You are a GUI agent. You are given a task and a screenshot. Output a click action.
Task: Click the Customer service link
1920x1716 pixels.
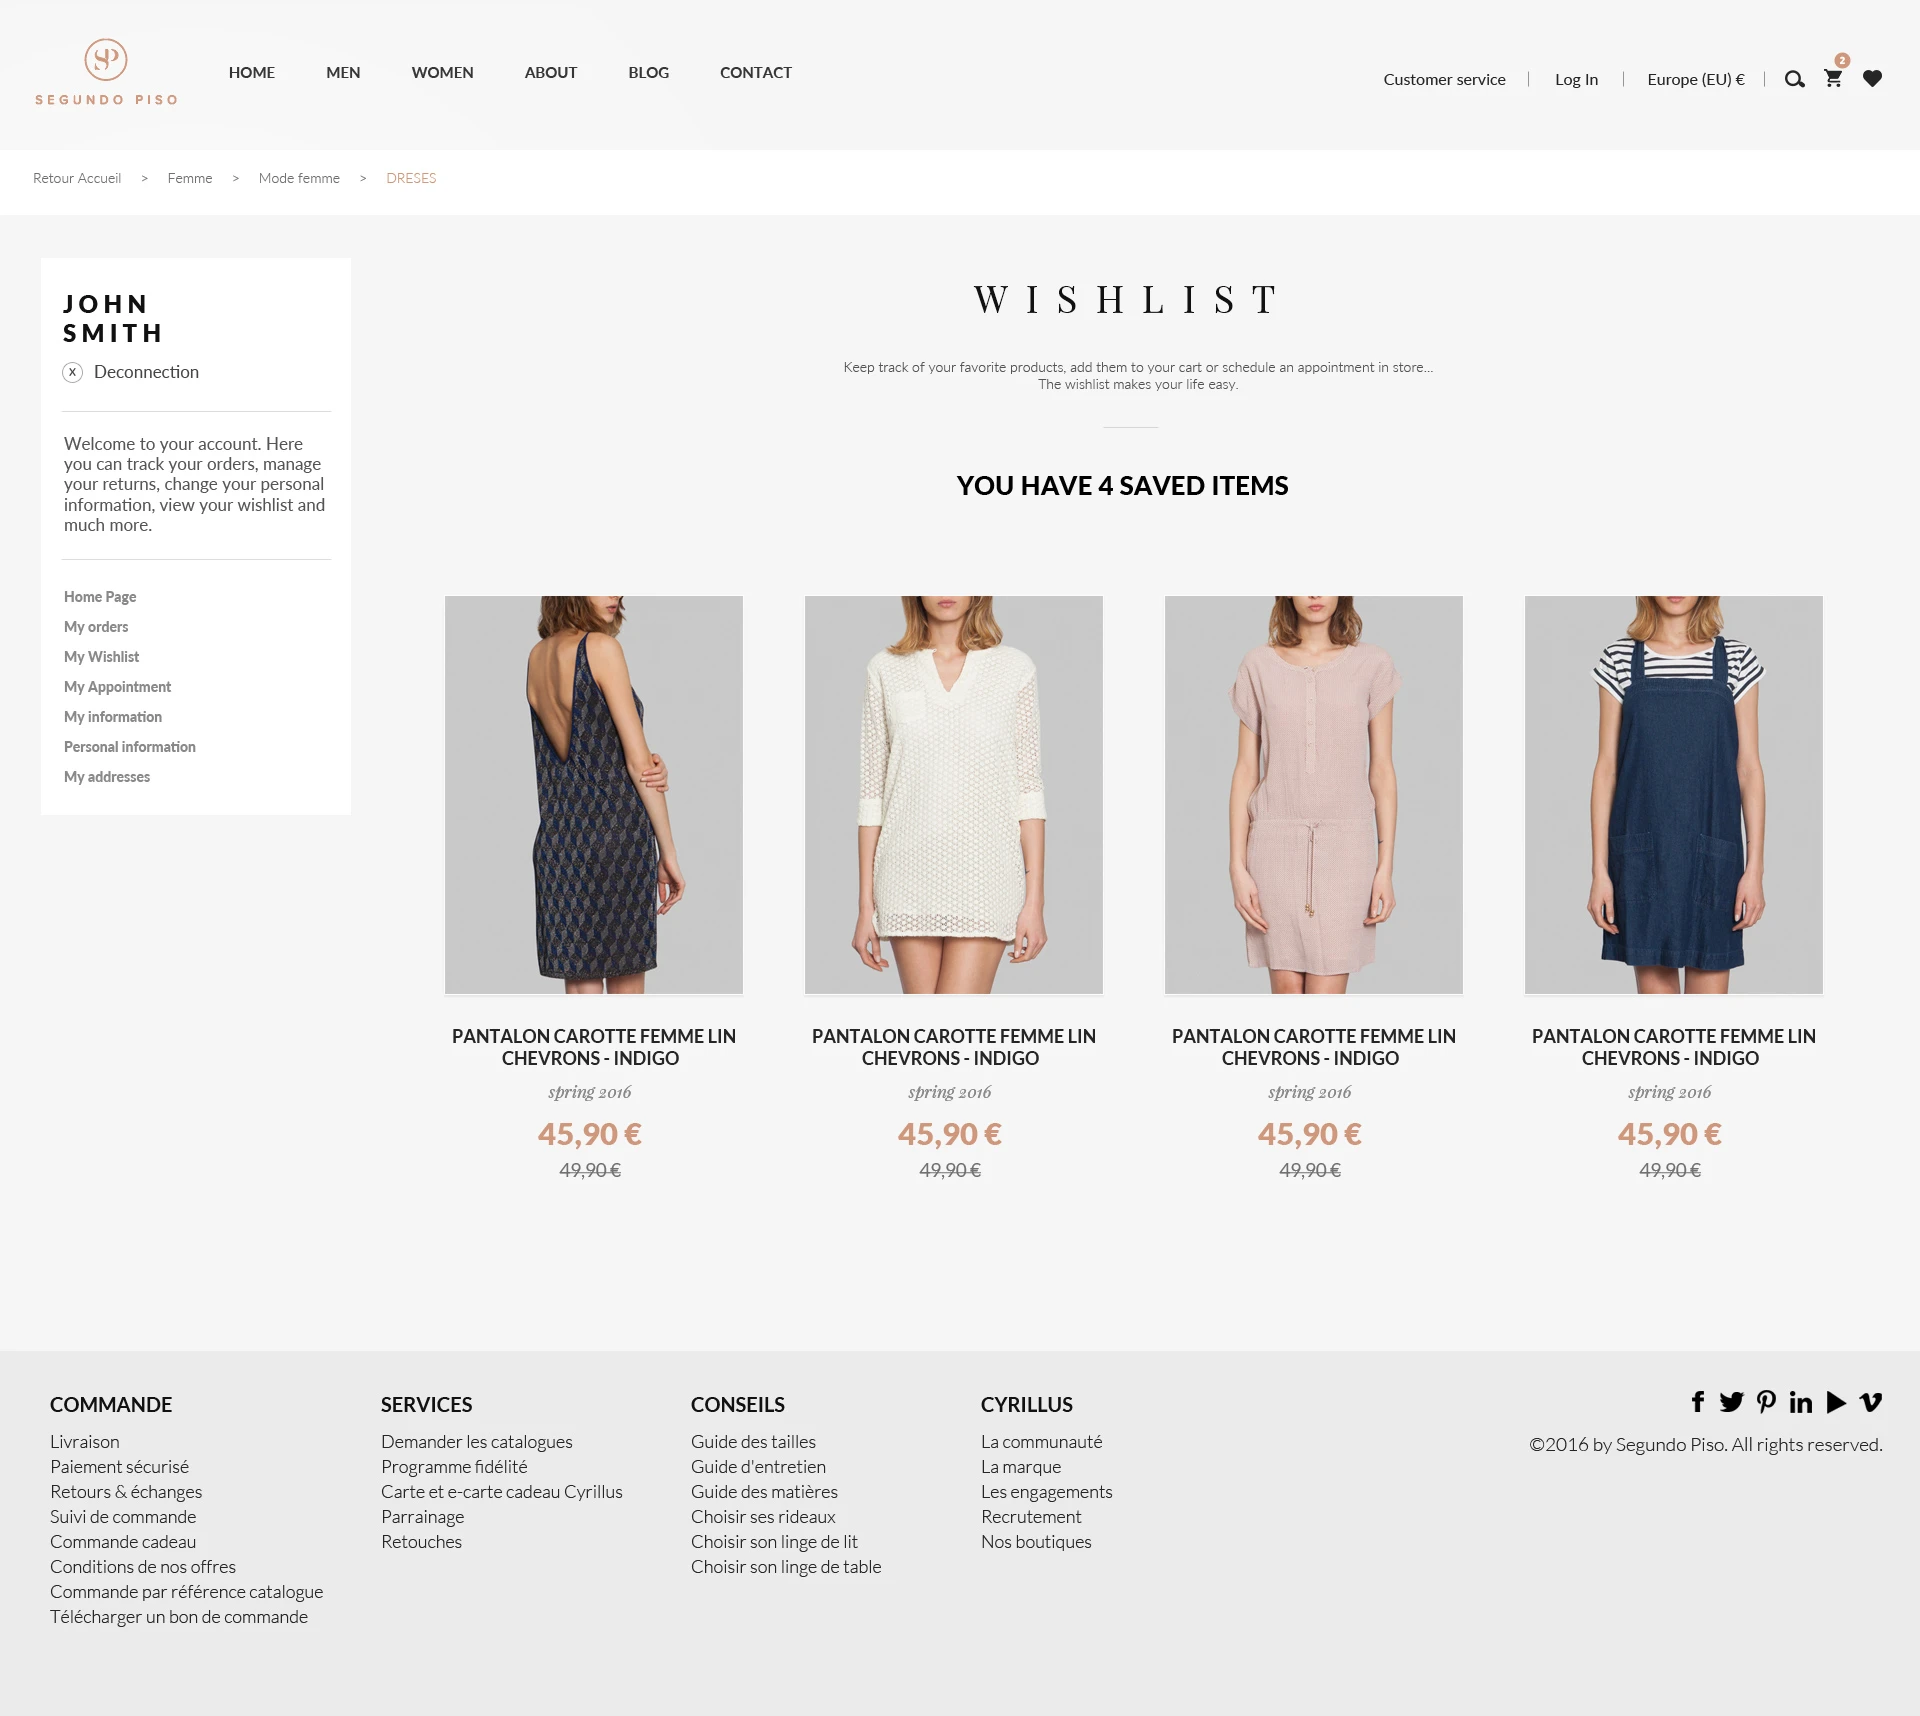tap(1444, 79)
